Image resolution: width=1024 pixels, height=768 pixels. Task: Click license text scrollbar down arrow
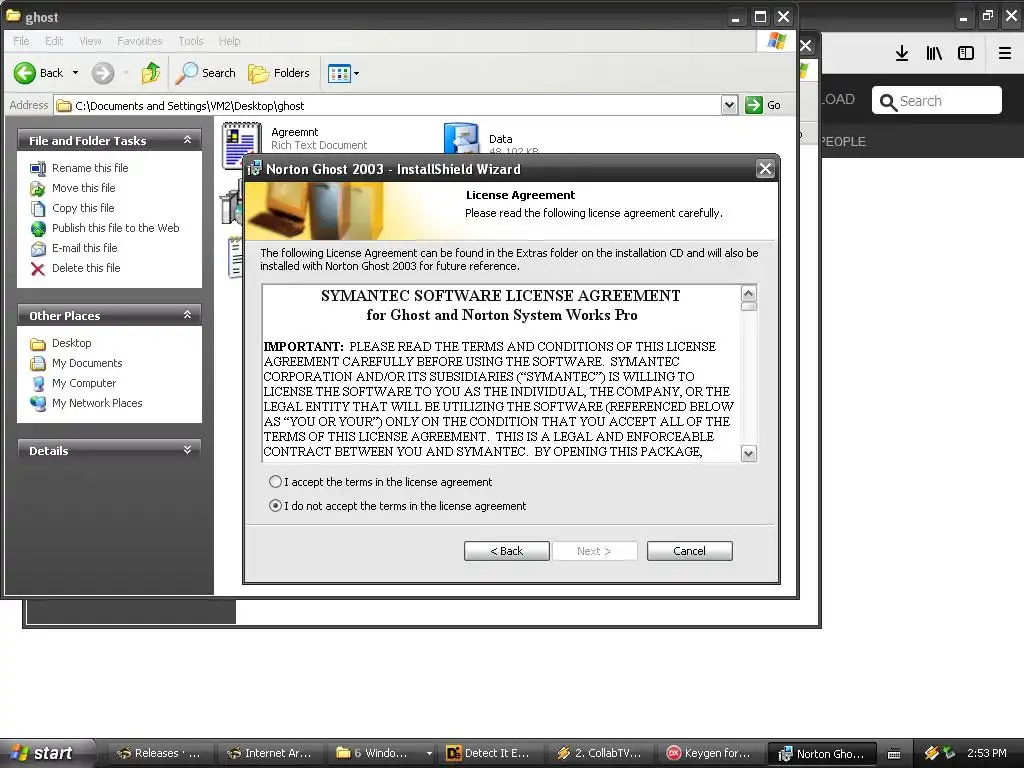(x=749, y=453)
